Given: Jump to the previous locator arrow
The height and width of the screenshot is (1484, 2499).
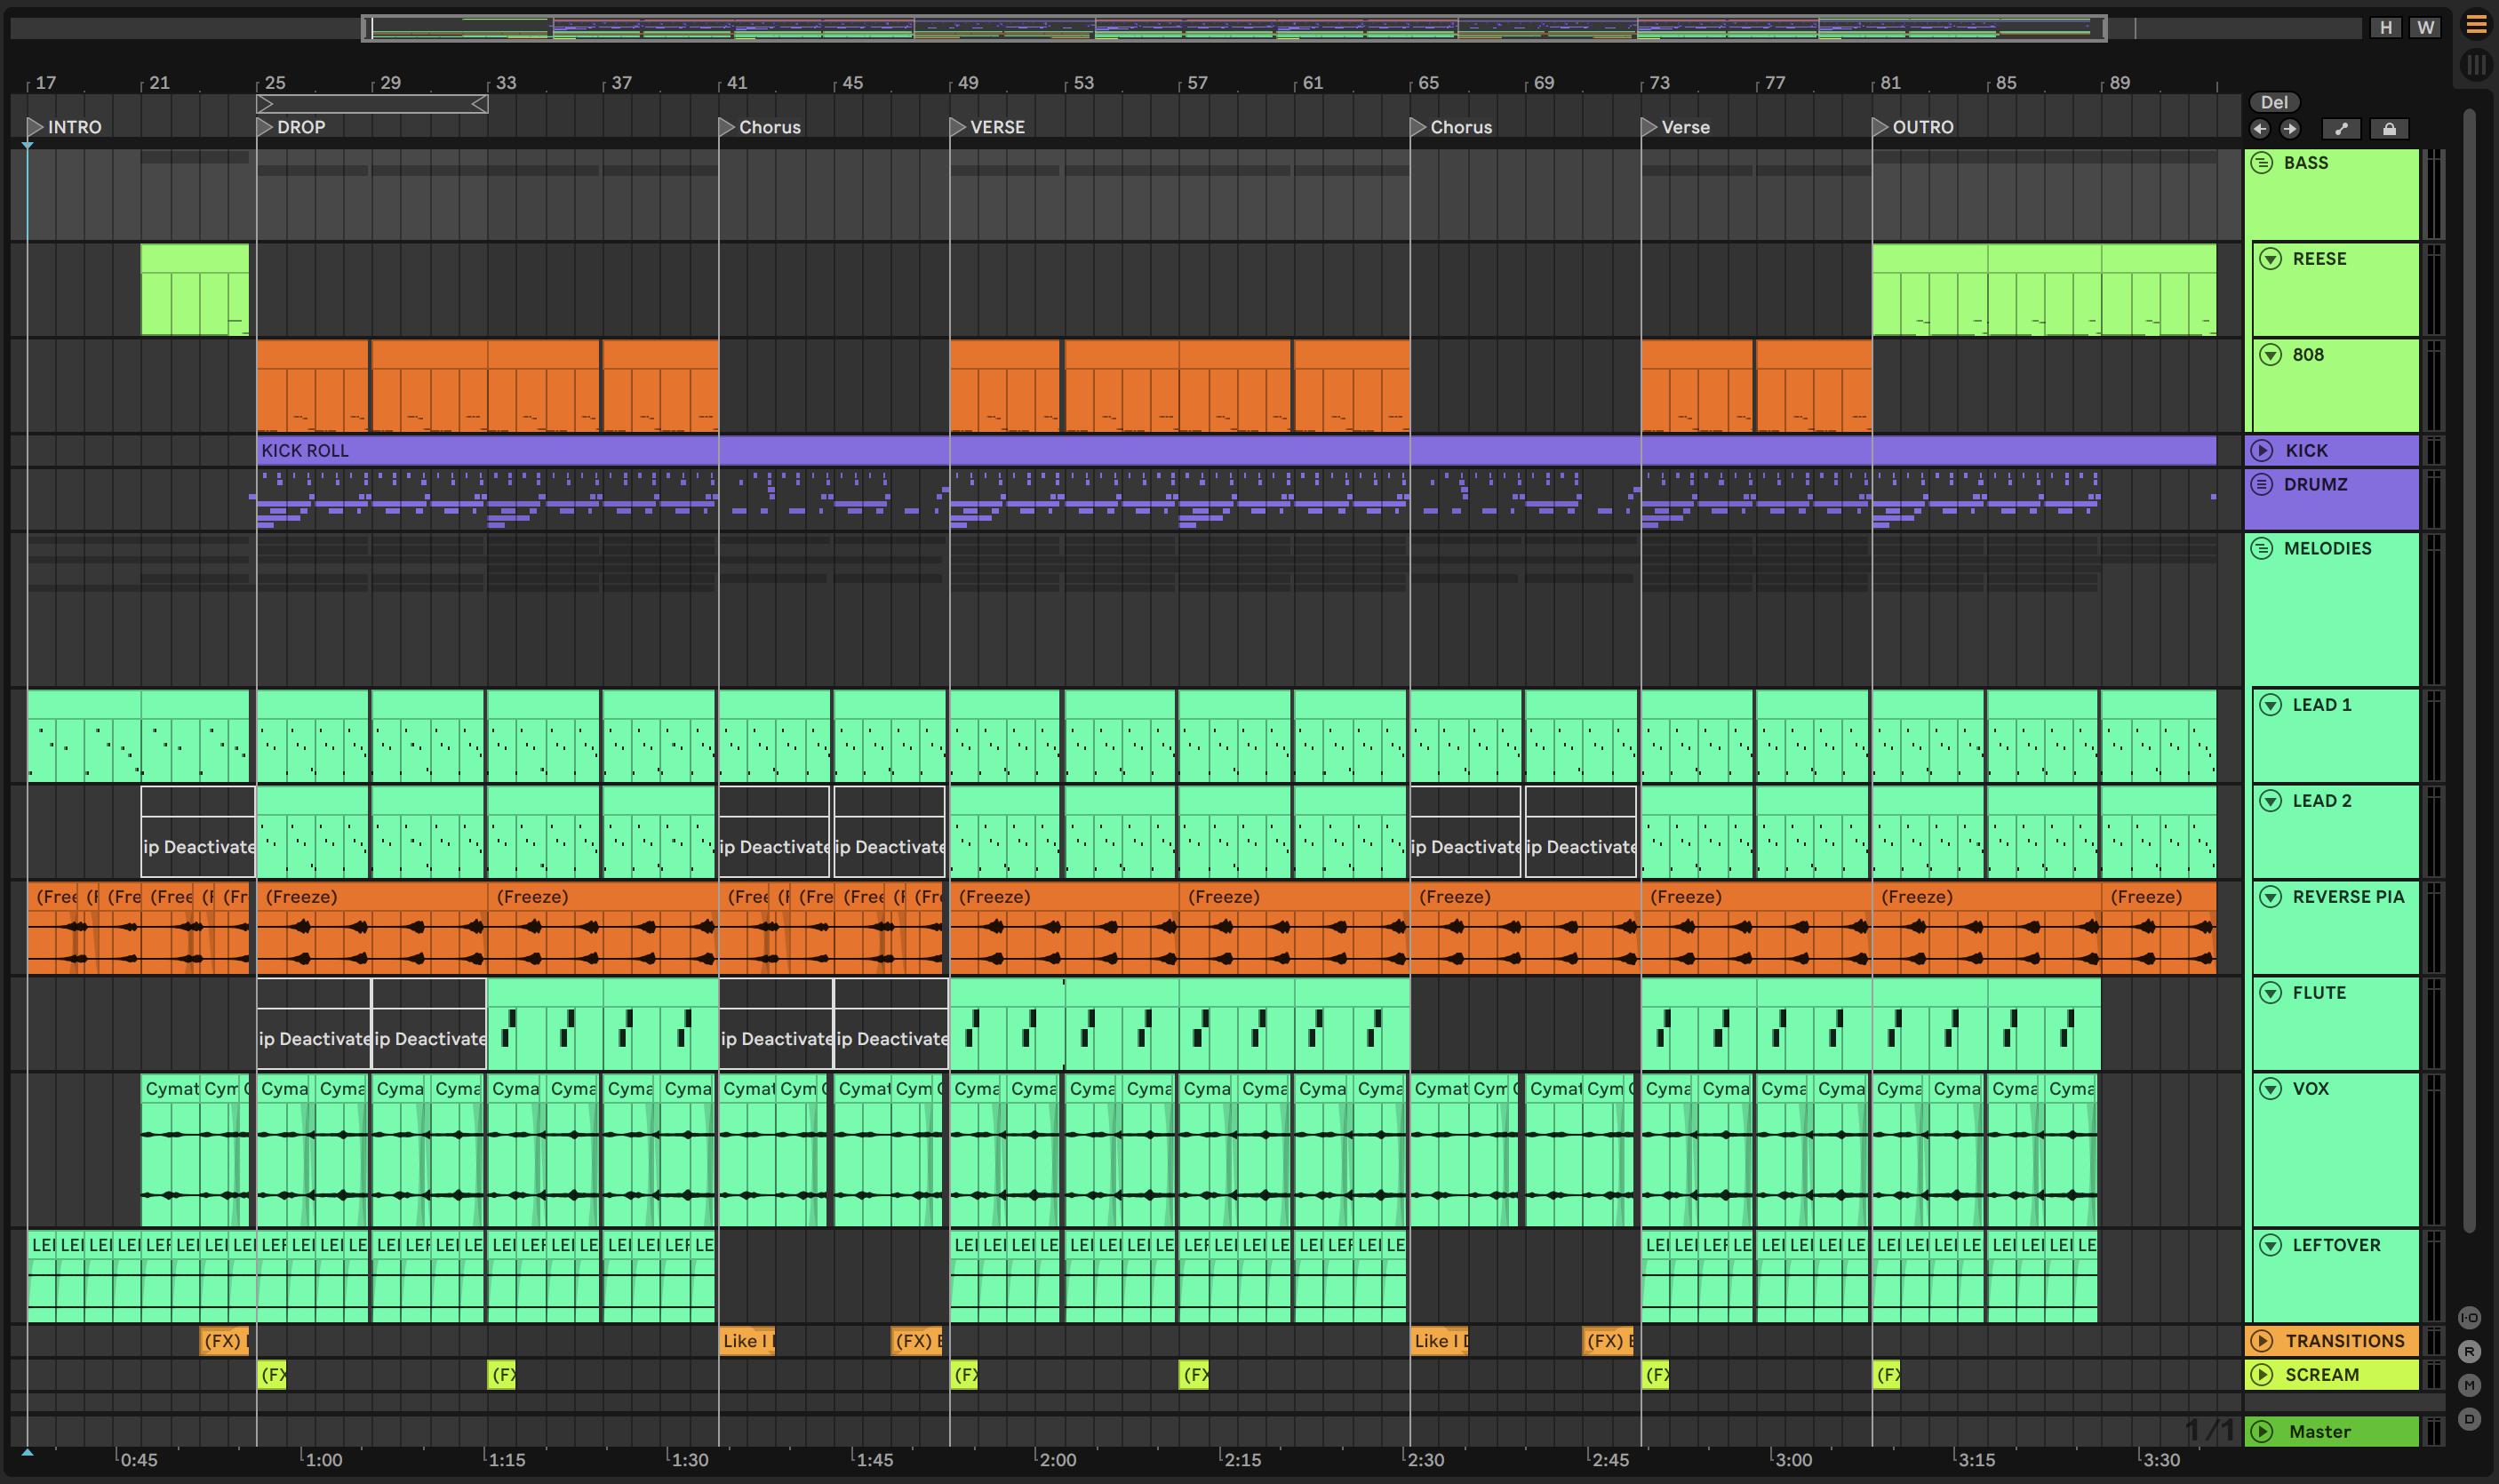Looking at the screenshot, I should [x=2260, y=129].
